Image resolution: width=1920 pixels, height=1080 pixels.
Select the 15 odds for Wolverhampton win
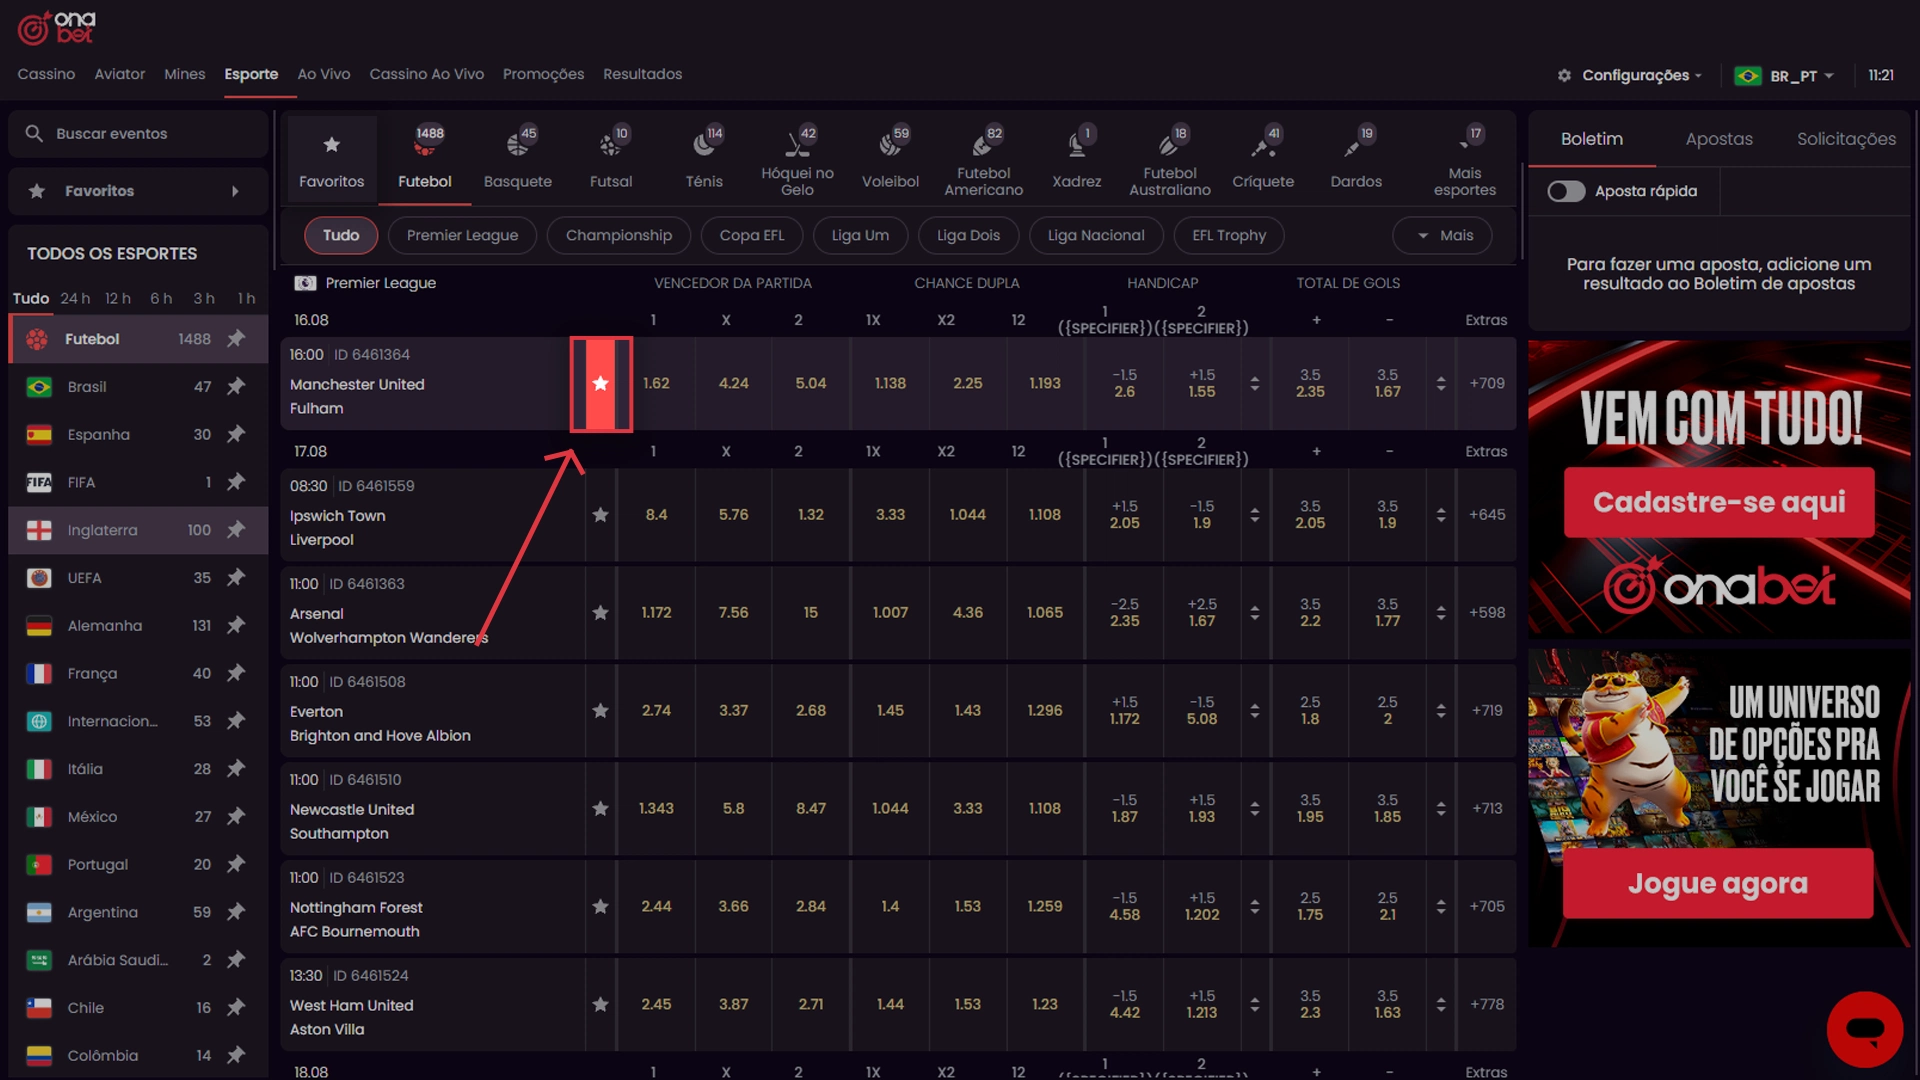810,613
